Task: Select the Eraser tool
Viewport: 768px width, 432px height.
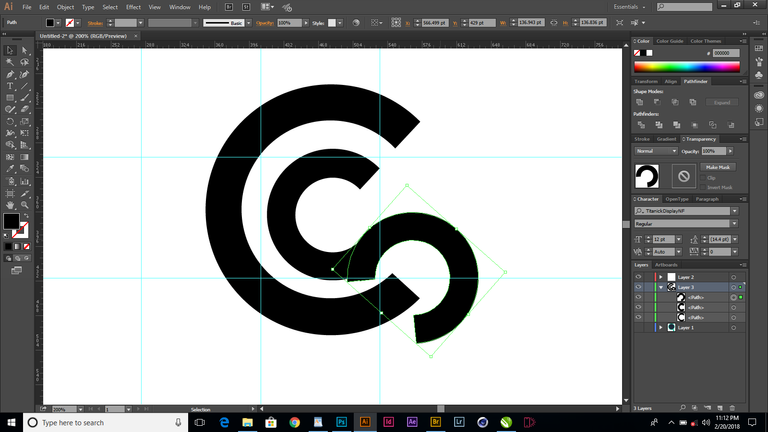Action: [24, 110]
